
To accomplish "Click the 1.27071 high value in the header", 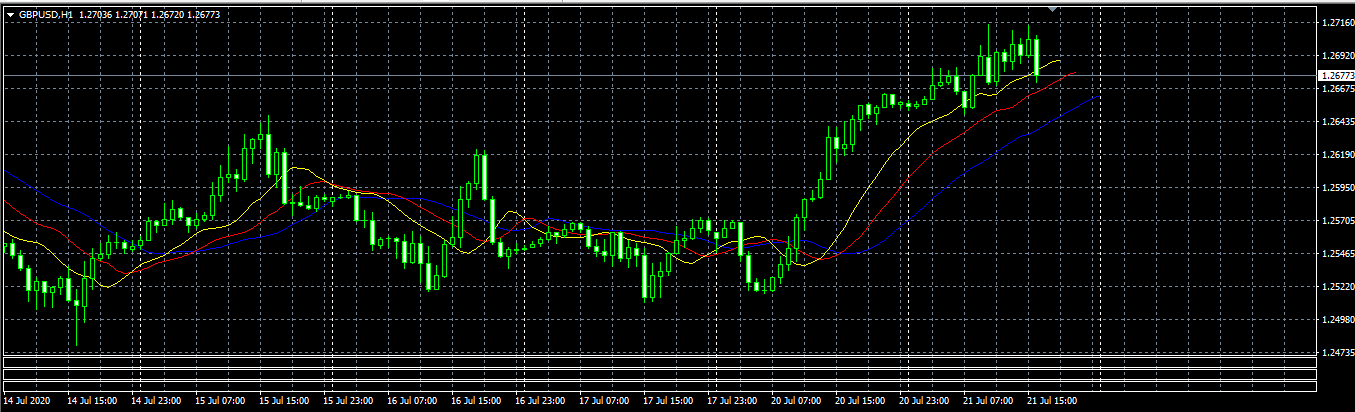I will pos(132,15).
